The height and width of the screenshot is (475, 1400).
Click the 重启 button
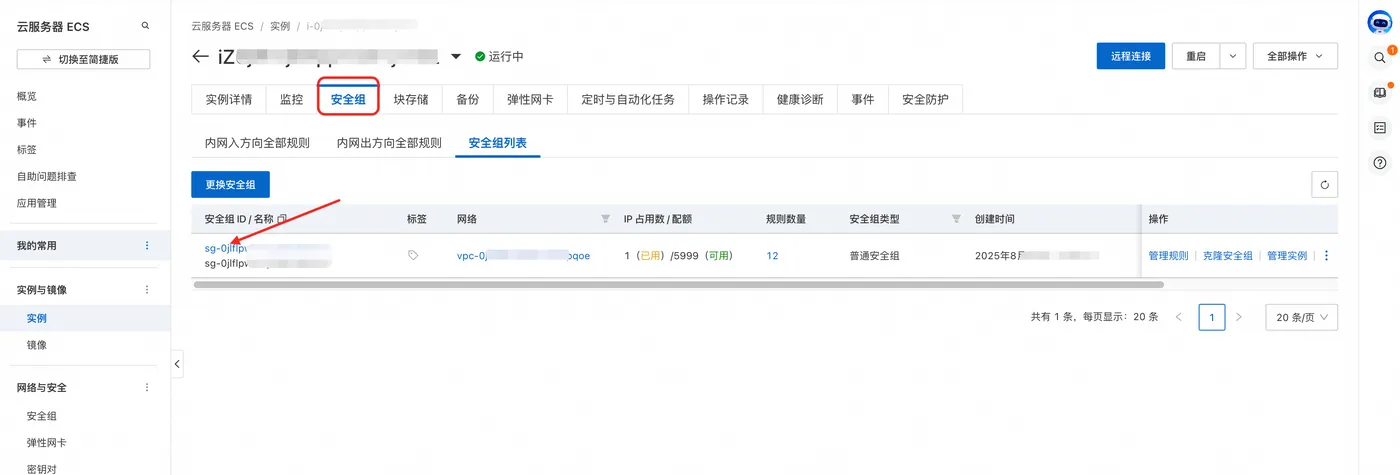click(x=1196, y=57)
